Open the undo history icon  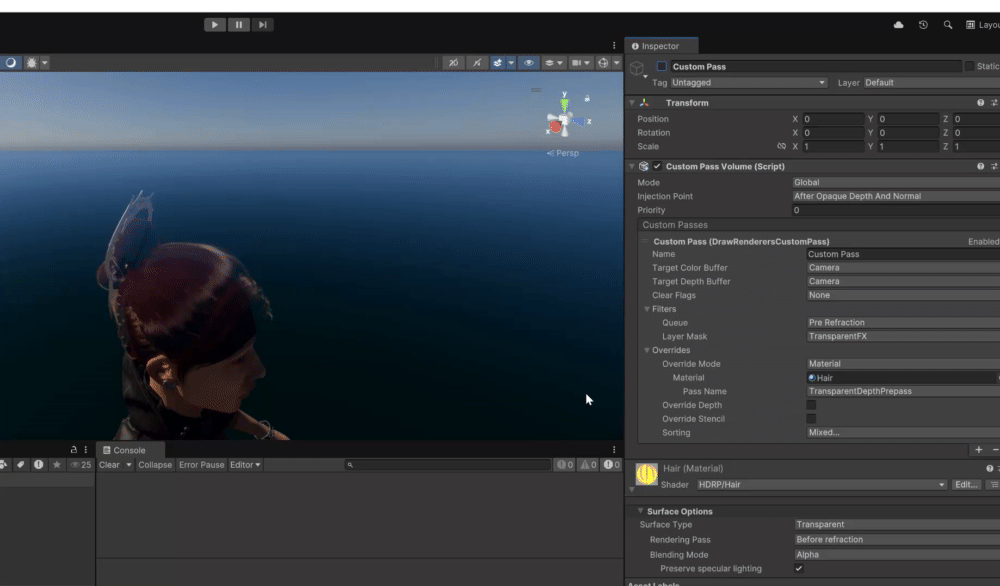click(923, 25)
